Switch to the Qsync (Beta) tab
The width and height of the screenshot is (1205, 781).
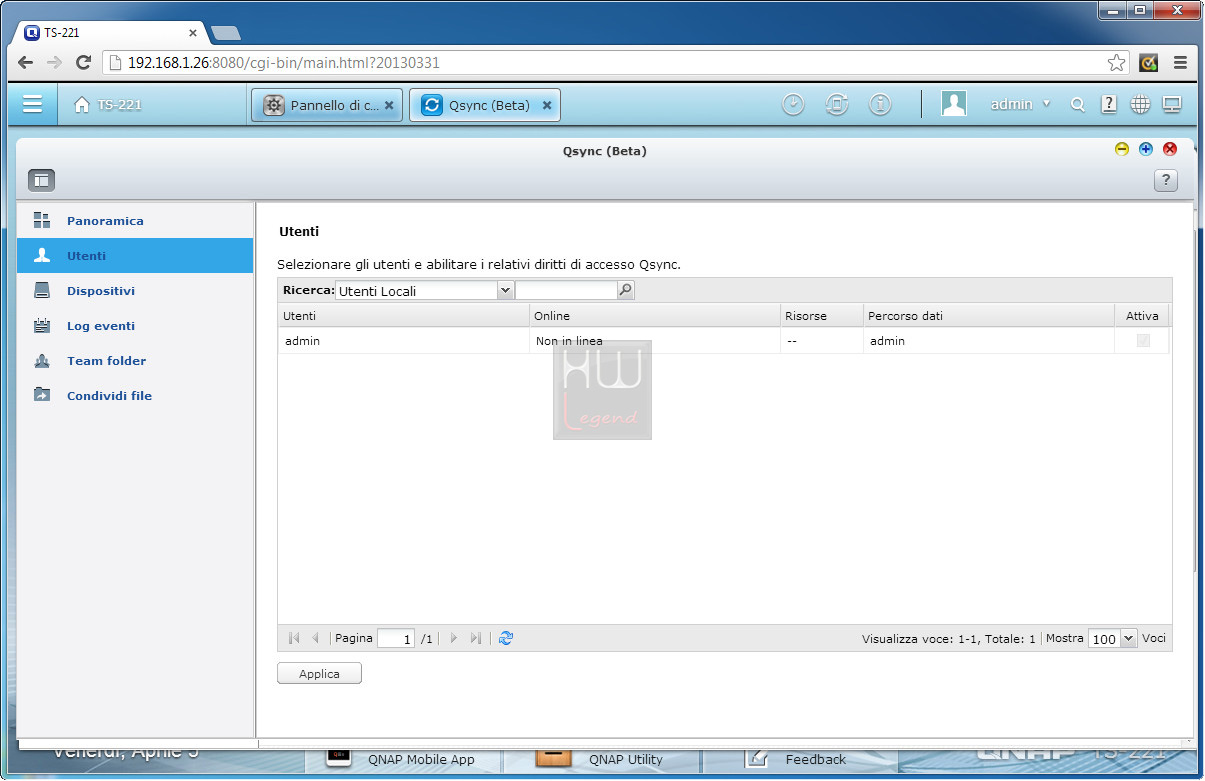pyautogui.click(x=484, y=105)
